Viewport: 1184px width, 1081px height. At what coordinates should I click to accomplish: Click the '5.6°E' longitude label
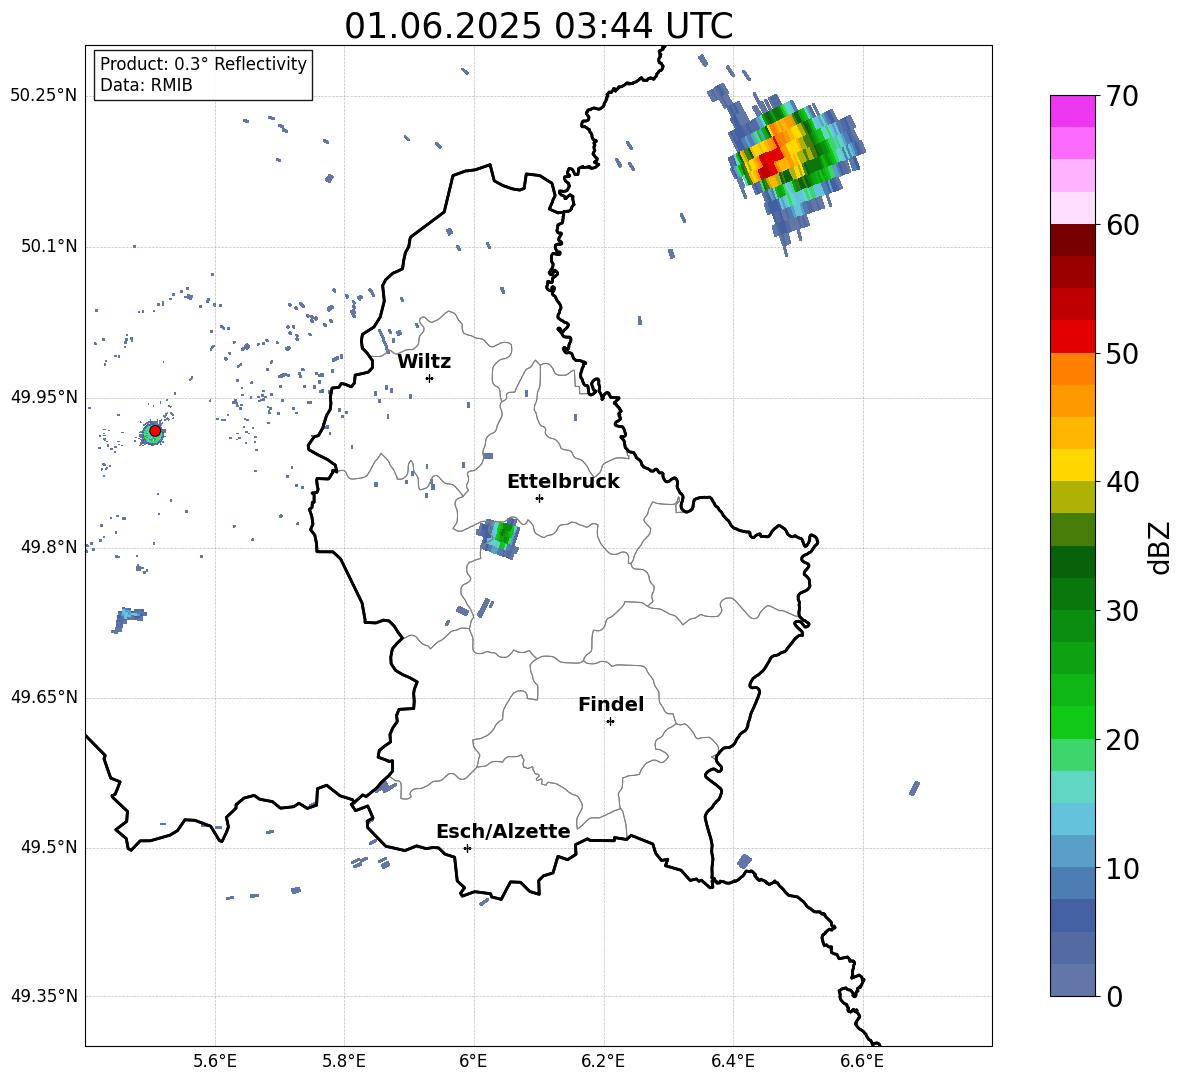(215, 1062)
